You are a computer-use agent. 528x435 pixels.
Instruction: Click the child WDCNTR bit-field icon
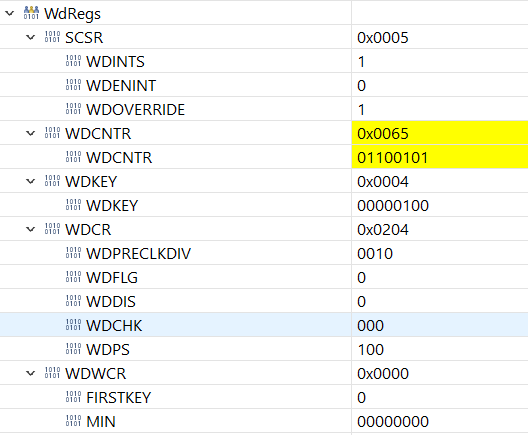click(73, 157)
